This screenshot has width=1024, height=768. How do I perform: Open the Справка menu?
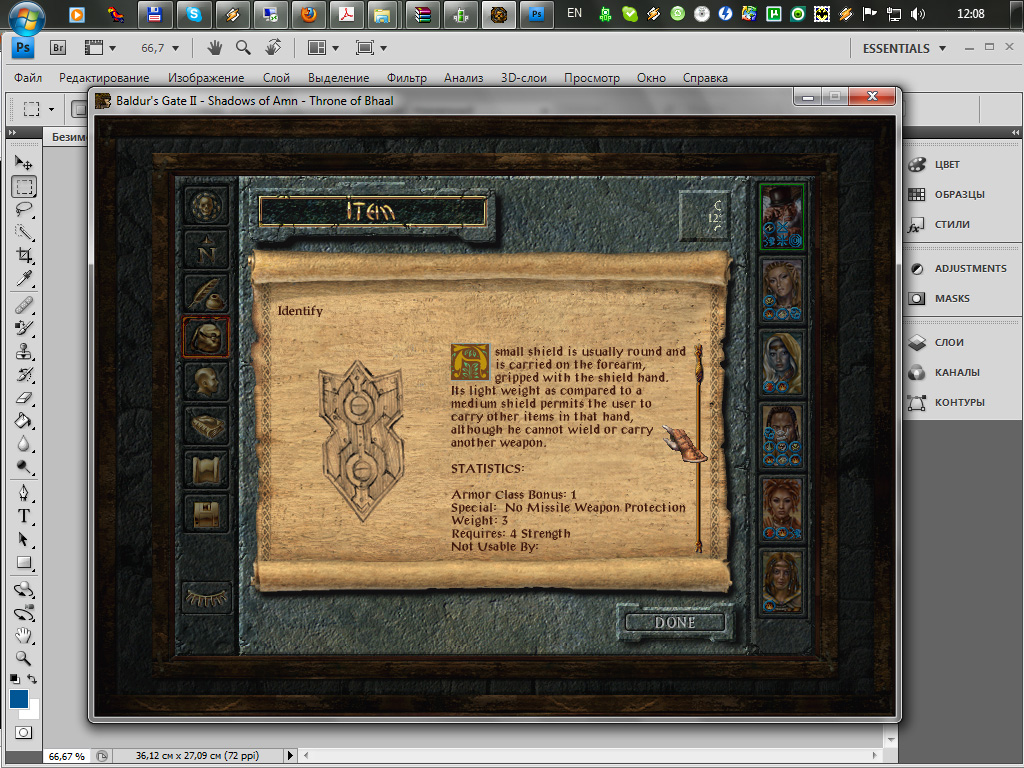705,78
